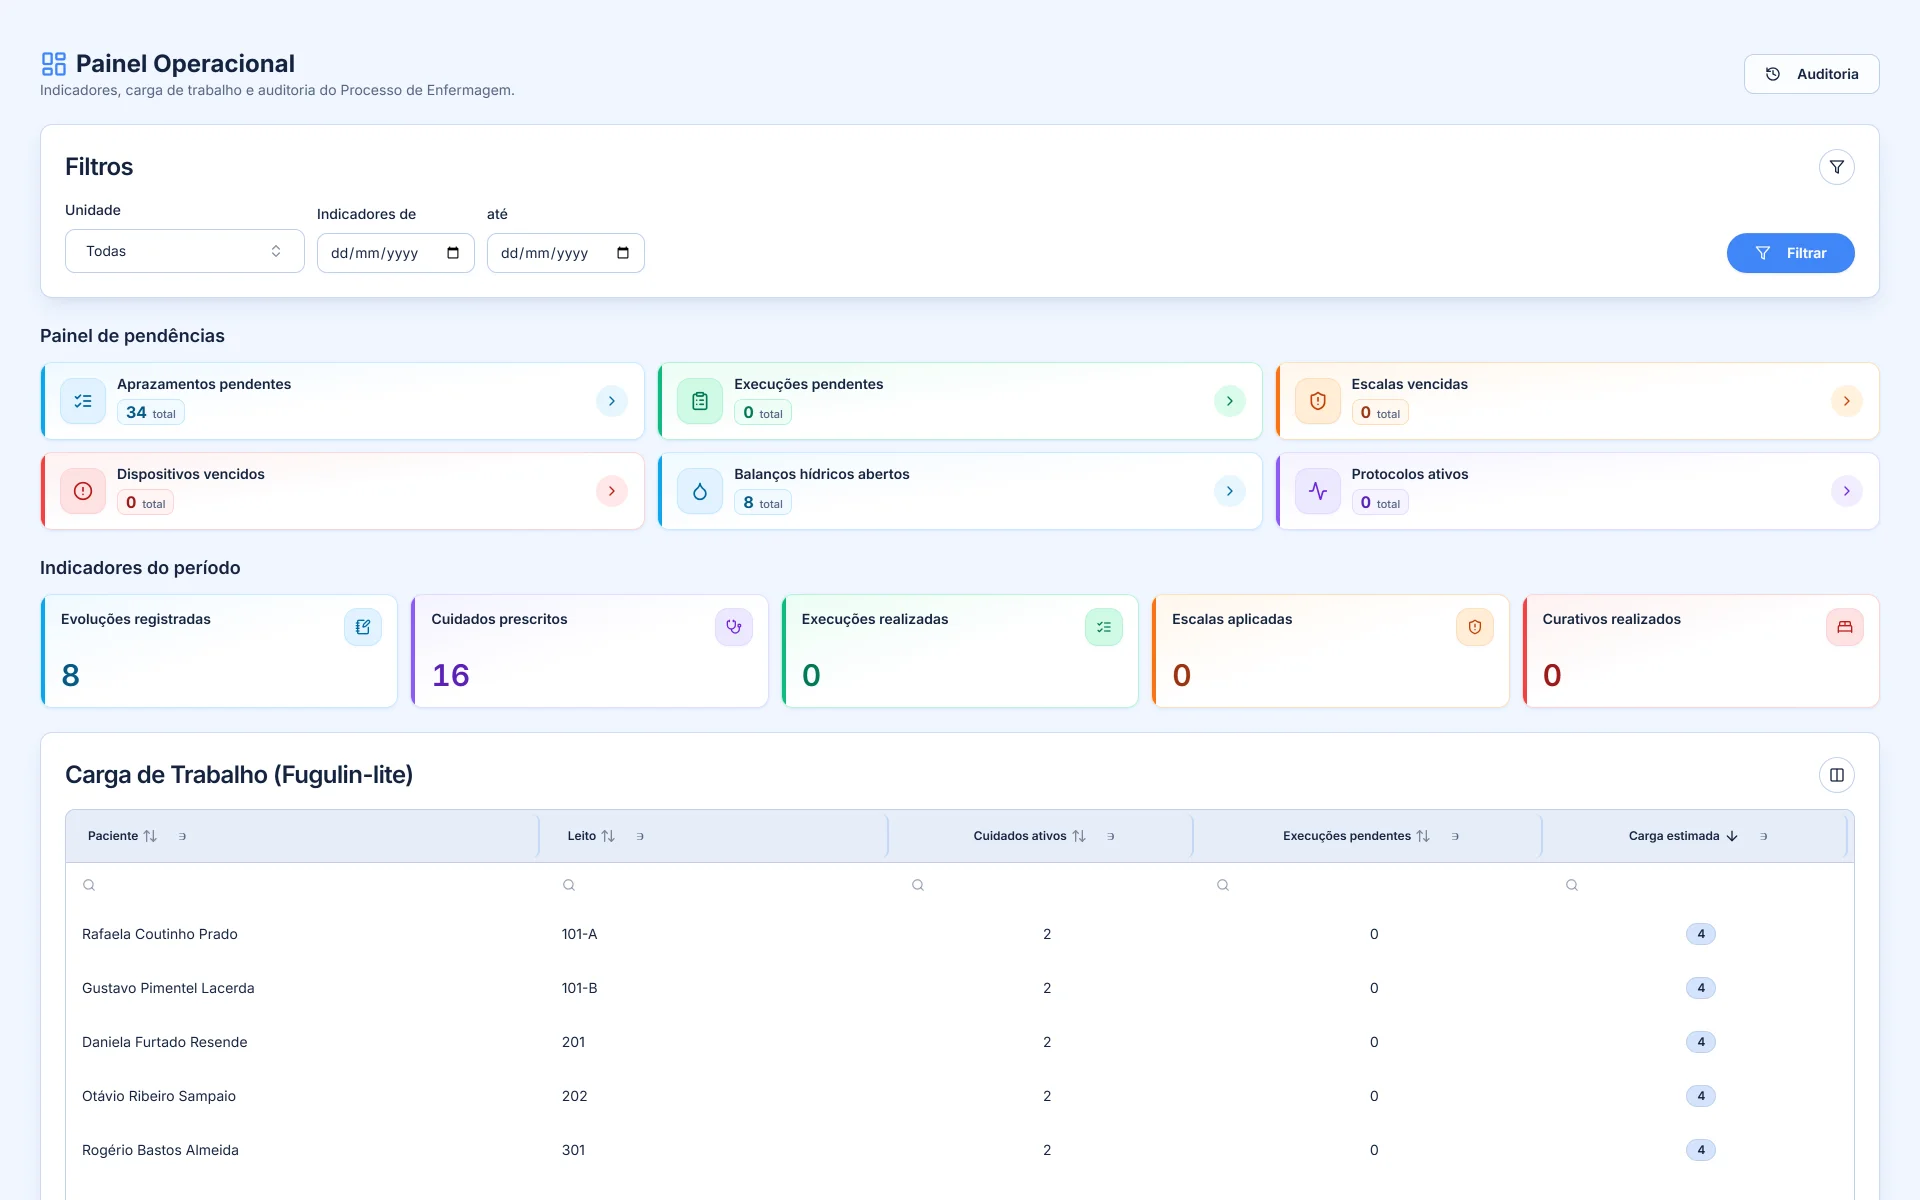1920x1200 pixels.
Task: Click the Escalas aplicadas shield icon
Action: point(1474,627)
